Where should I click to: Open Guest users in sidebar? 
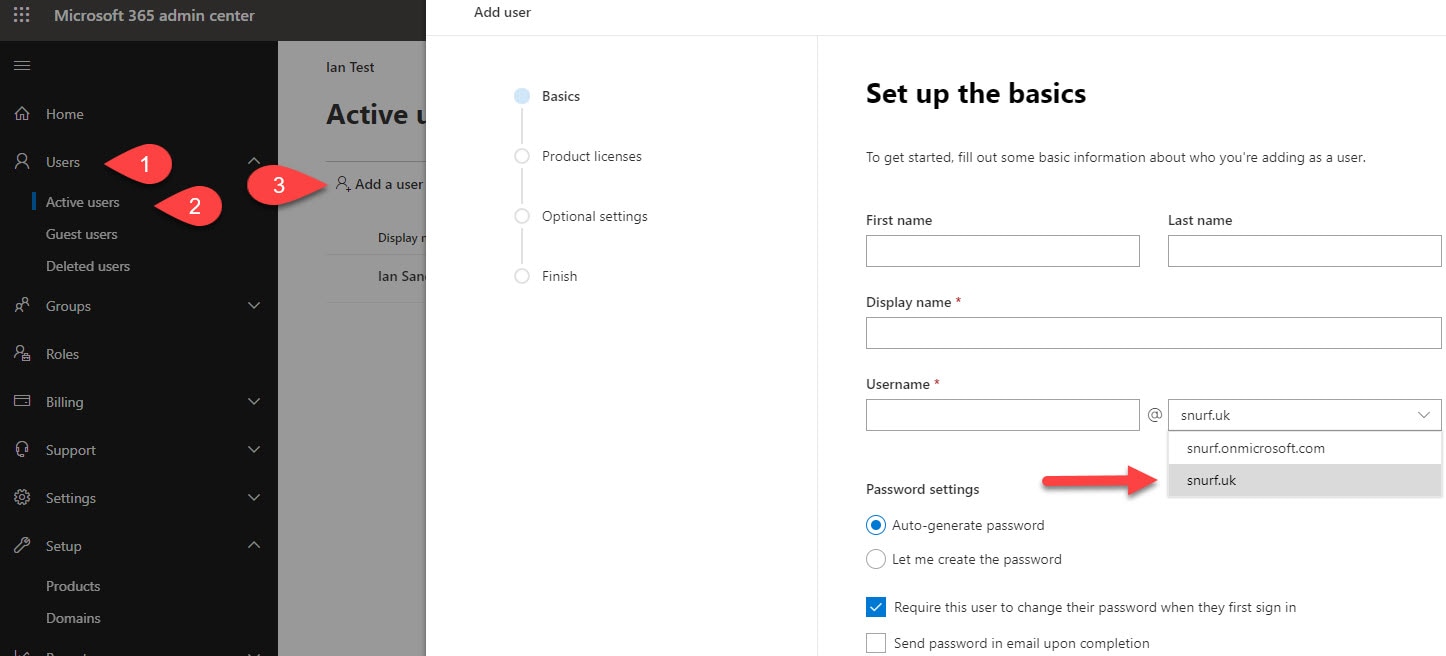point(82,234)
